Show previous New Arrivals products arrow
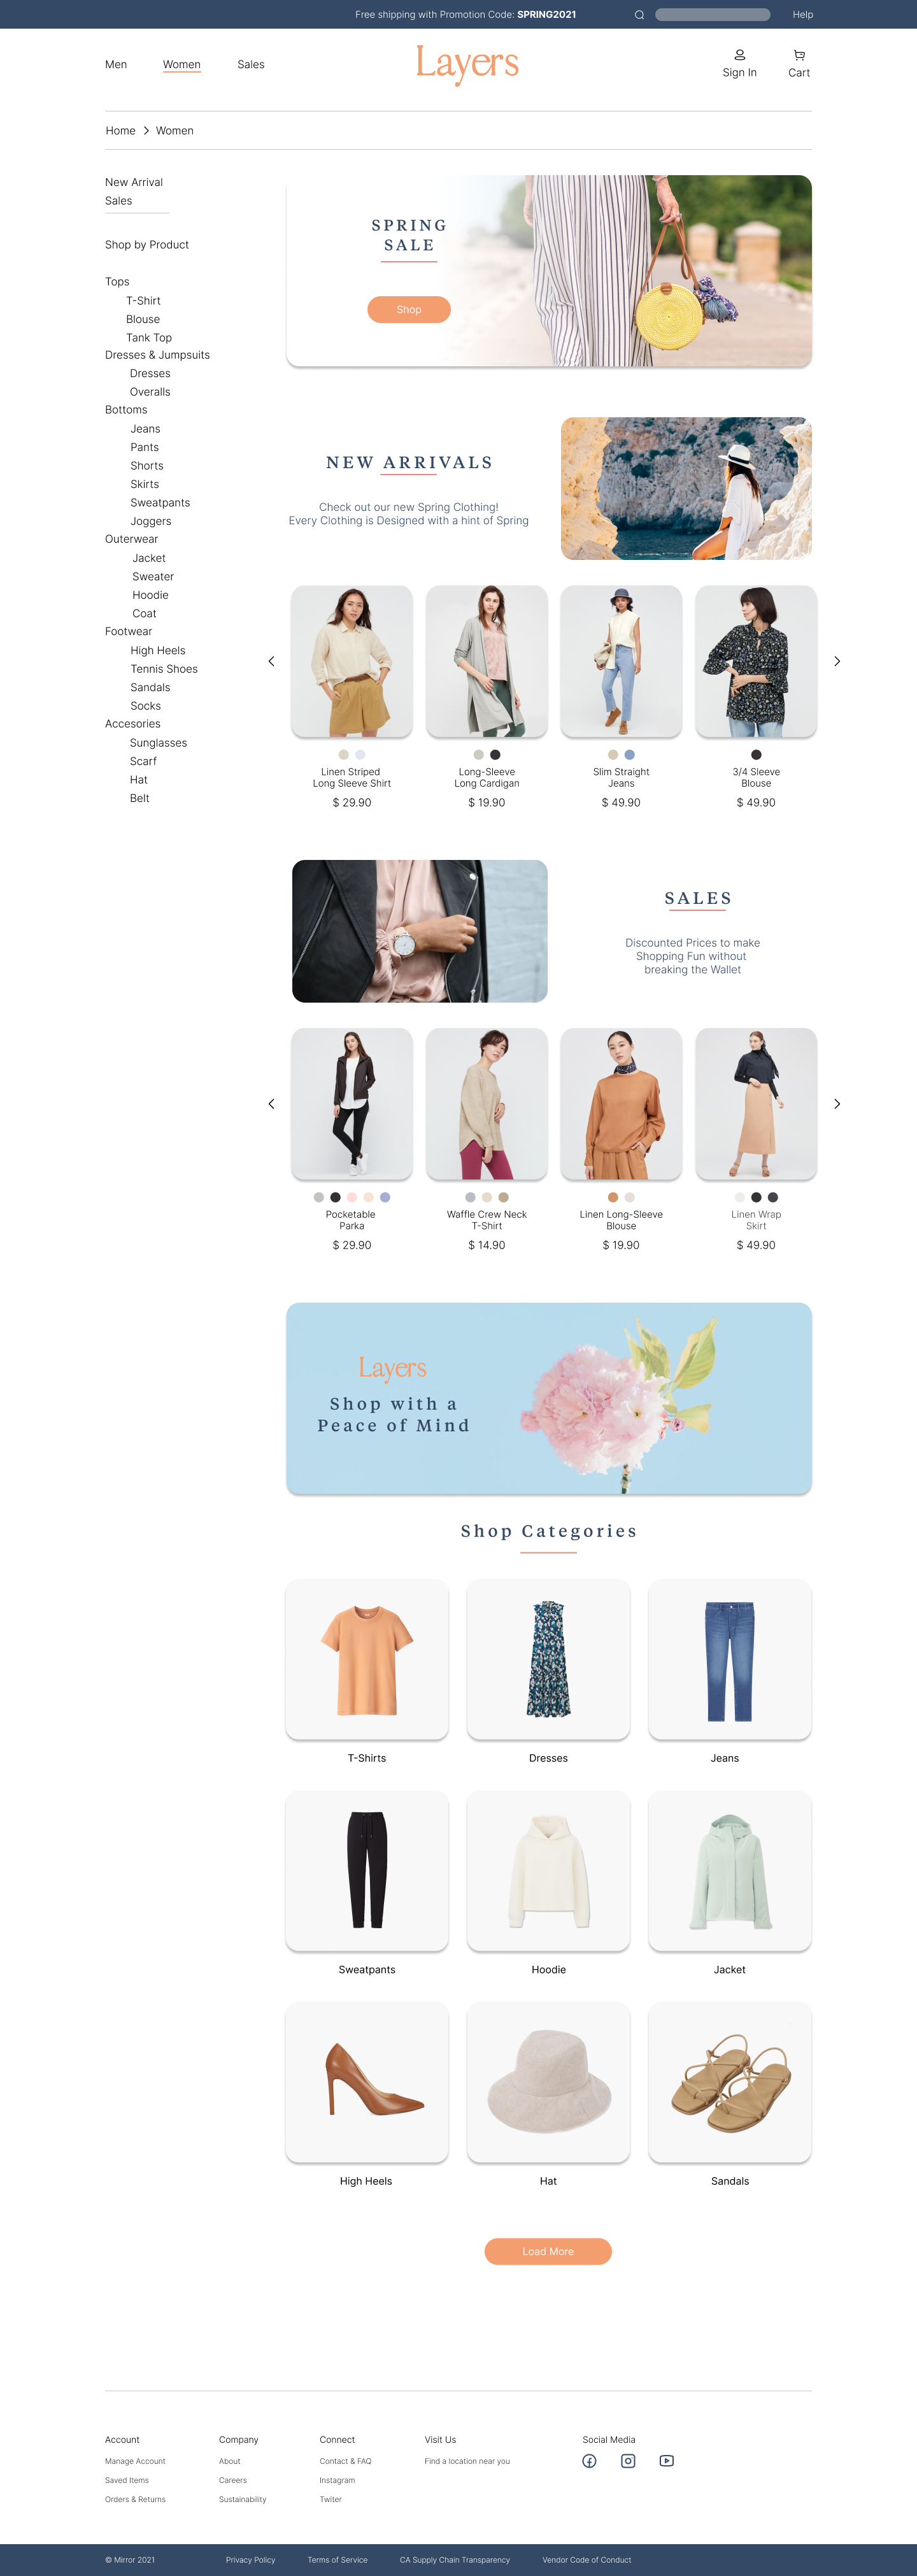 [x=271, y=661]
